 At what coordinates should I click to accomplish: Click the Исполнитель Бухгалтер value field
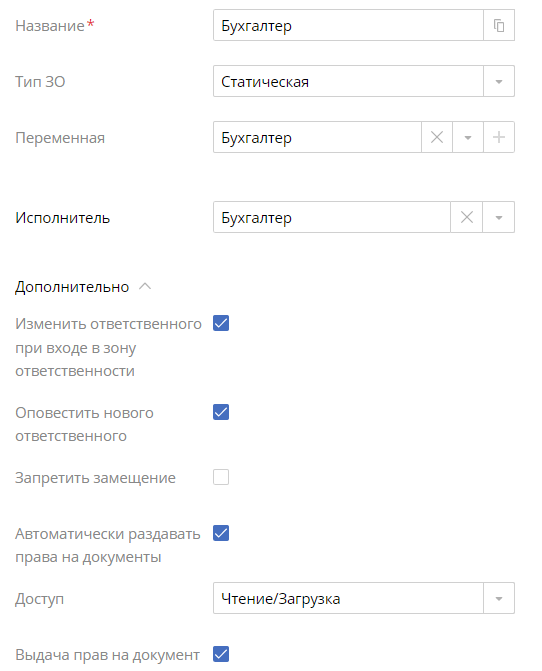pyautogui.click(x=332, y=217)
